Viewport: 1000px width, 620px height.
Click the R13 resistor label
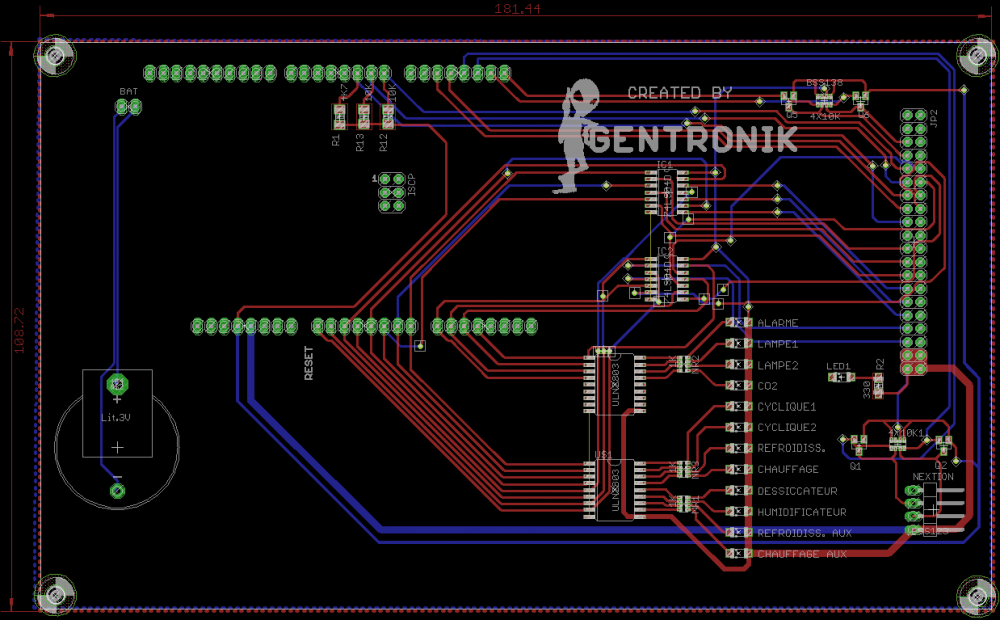[x=360, y=142]
